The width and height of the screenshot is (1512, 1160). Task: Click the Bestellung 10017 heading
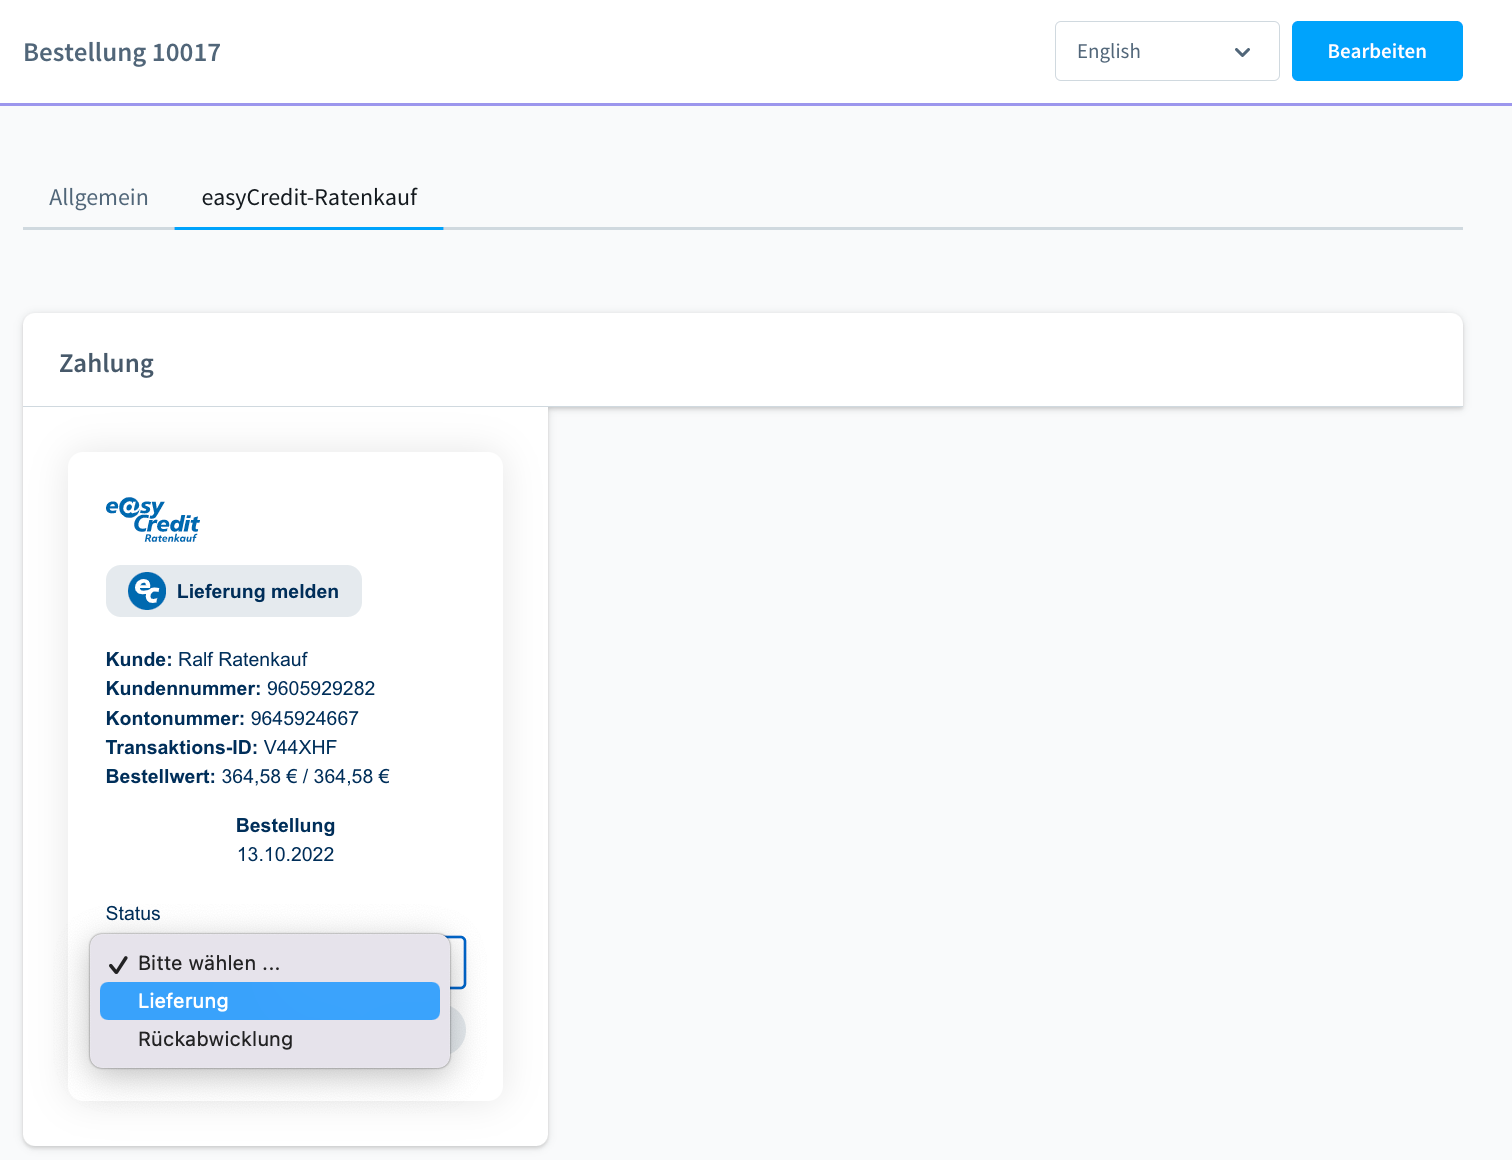122,52
